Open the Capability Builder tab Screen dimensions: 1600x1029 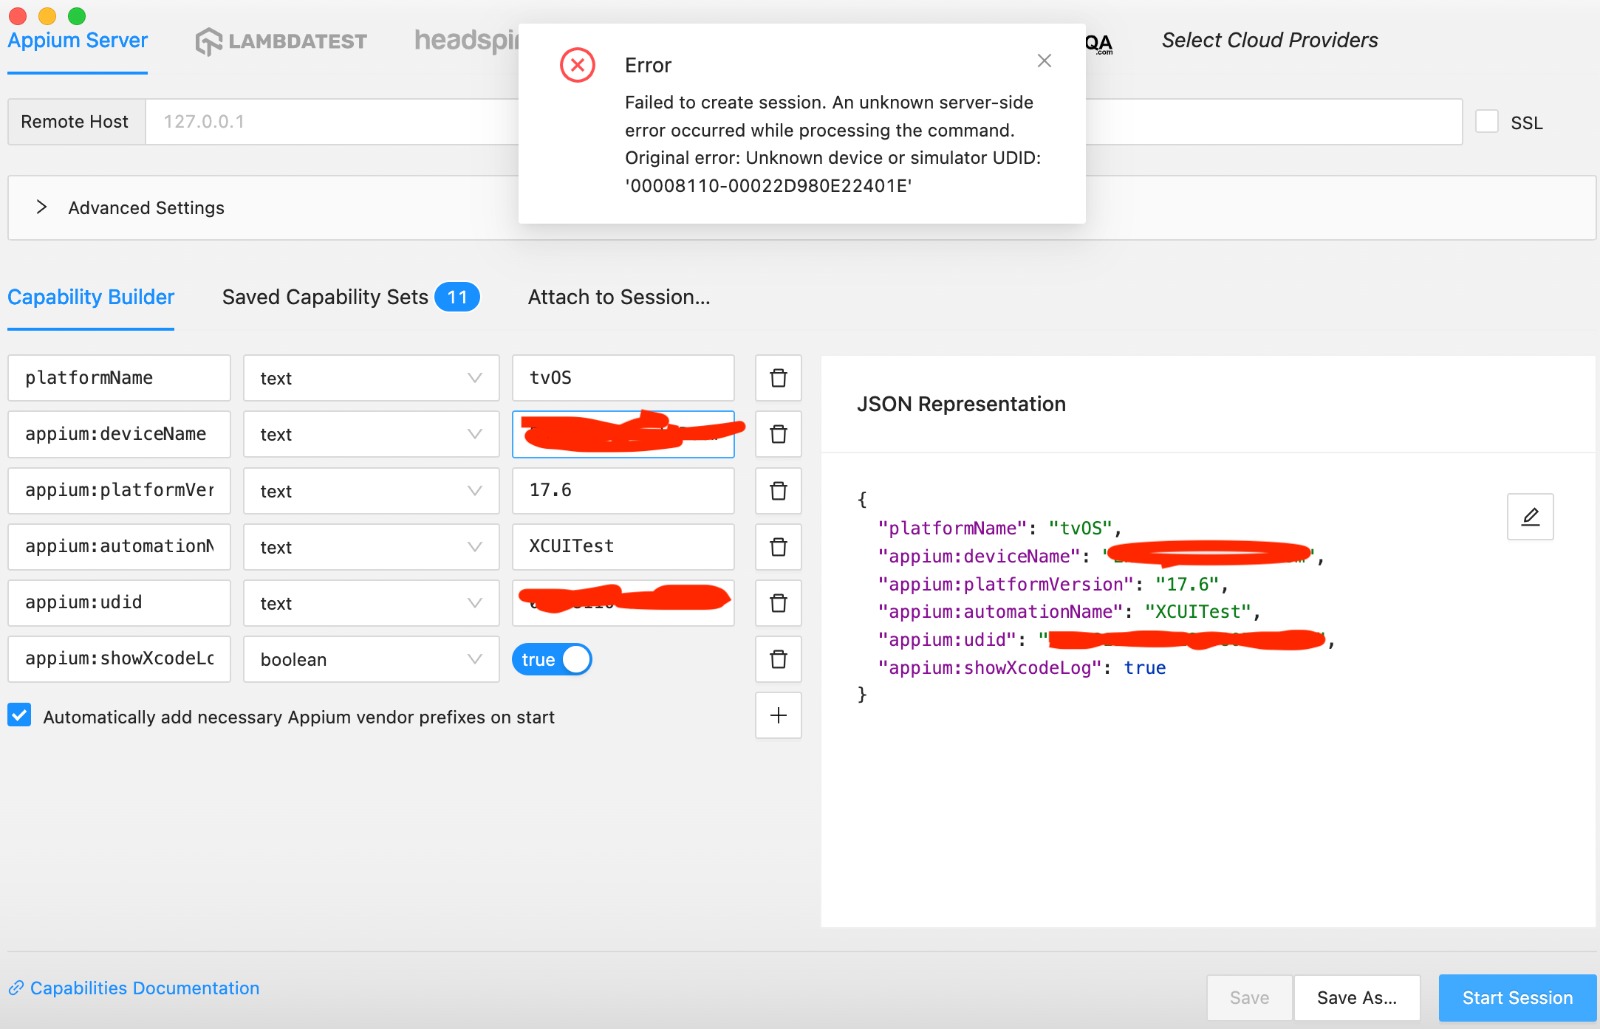click(x=91, y=297)
